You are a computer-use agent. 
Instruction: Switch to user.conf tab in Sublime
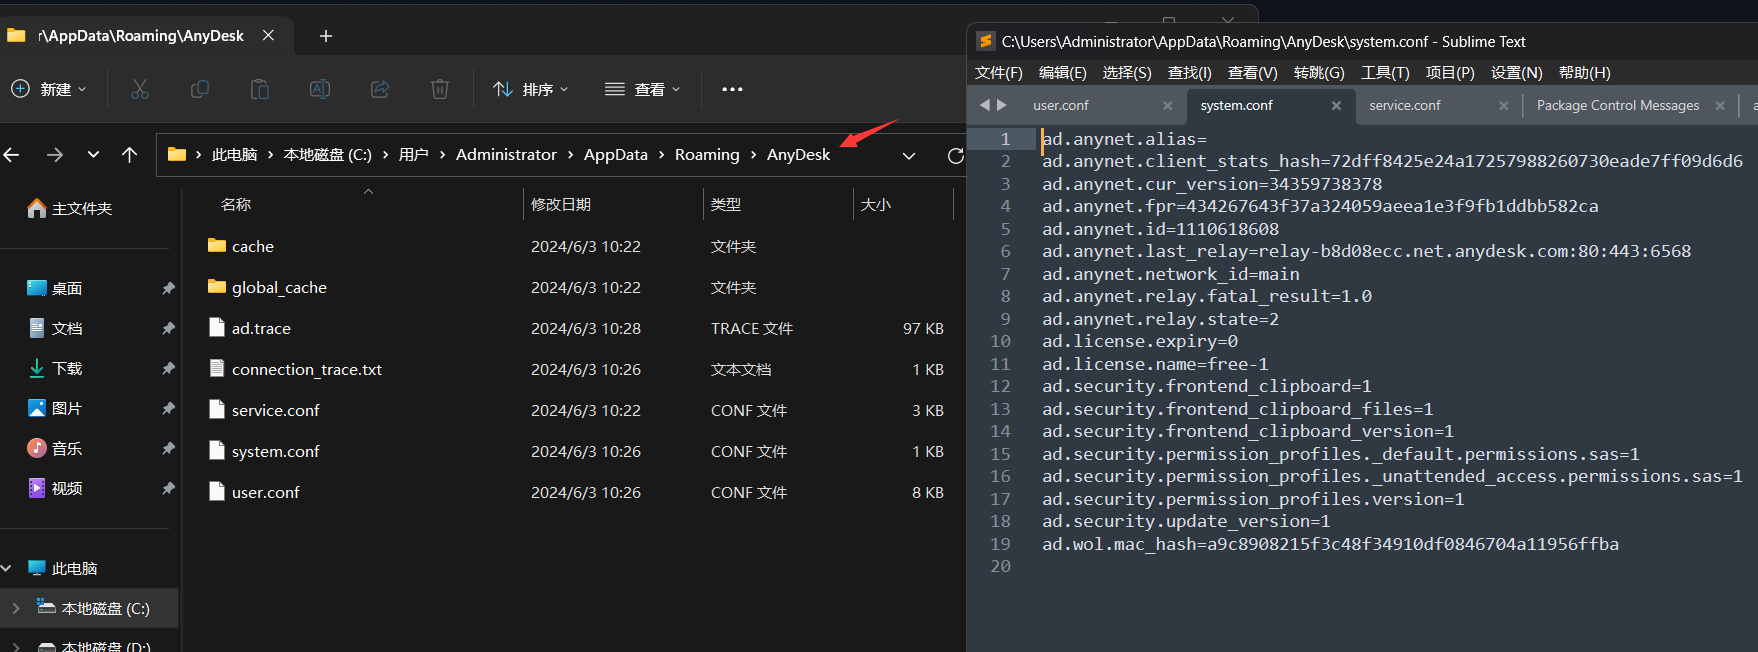1061,105
